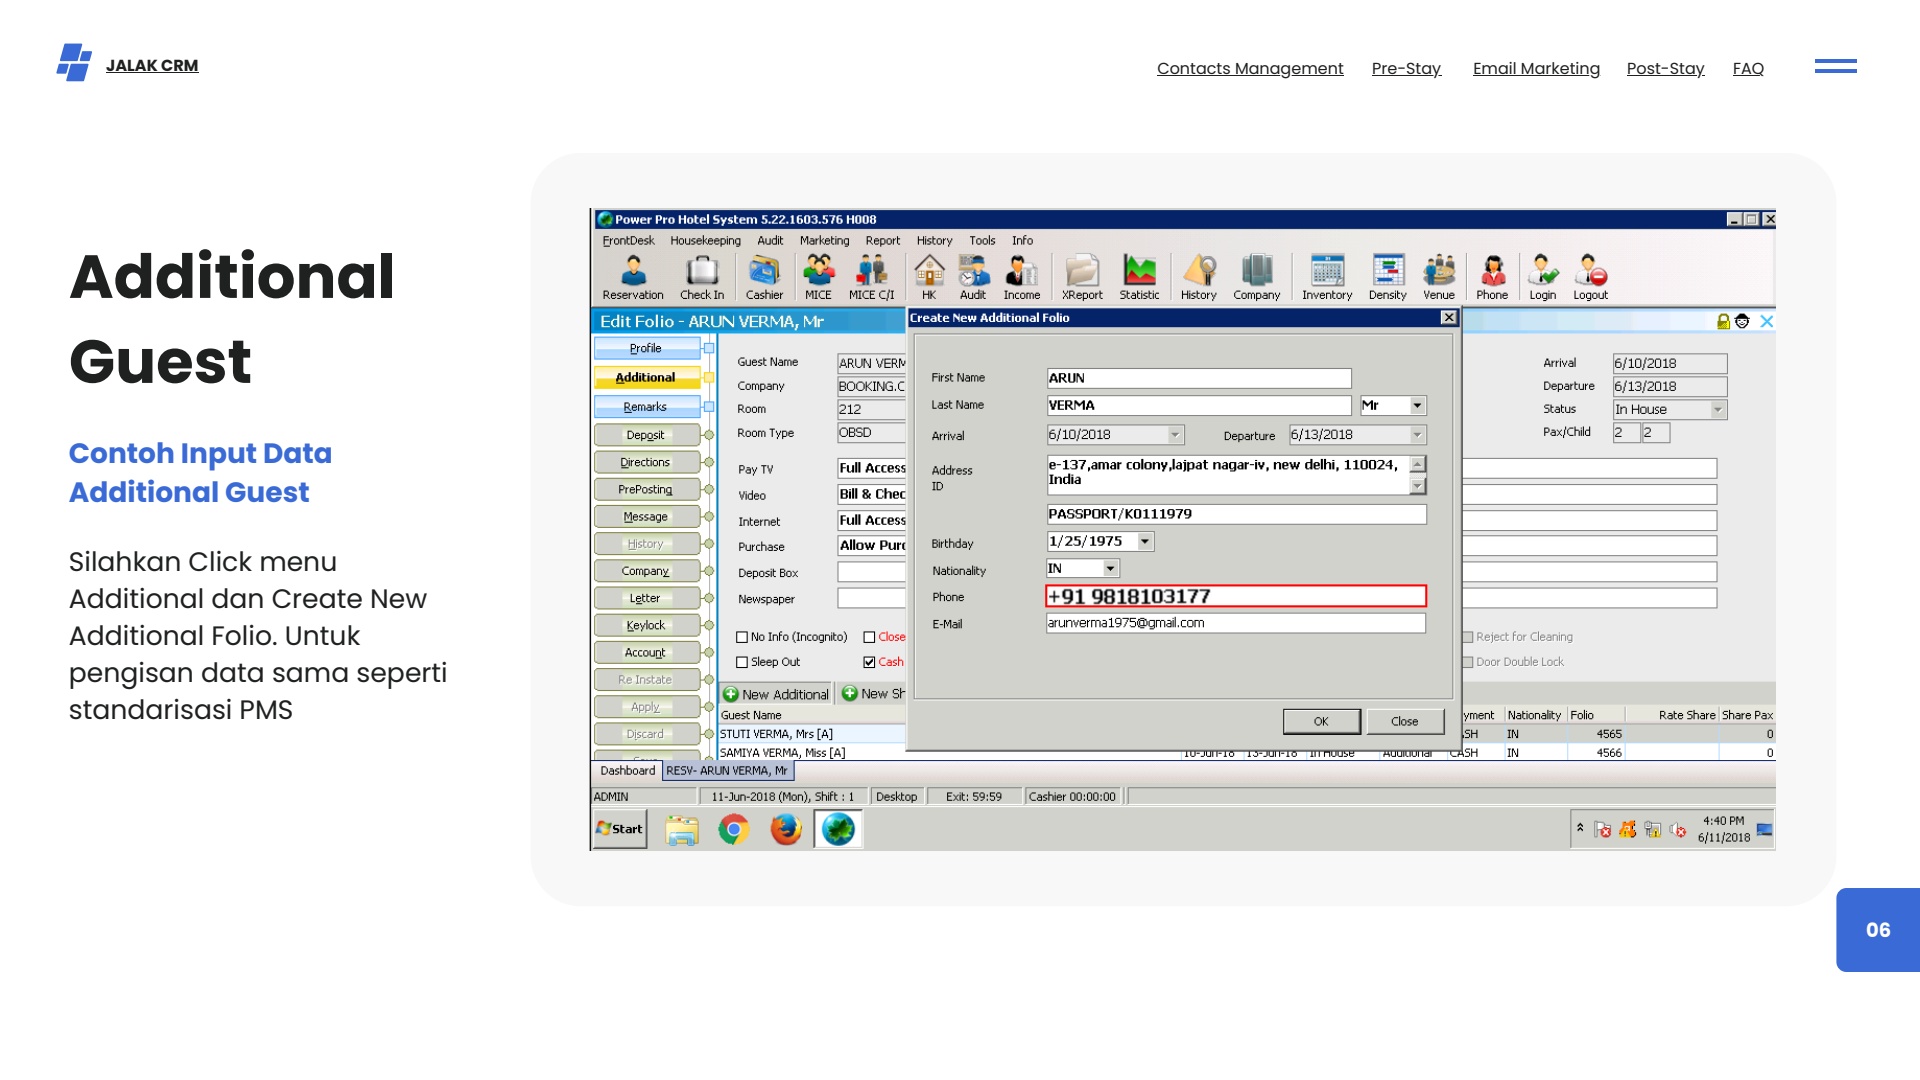Launch Google Chrome from the taskbar
The image size is (1920, 1080).
734,829
